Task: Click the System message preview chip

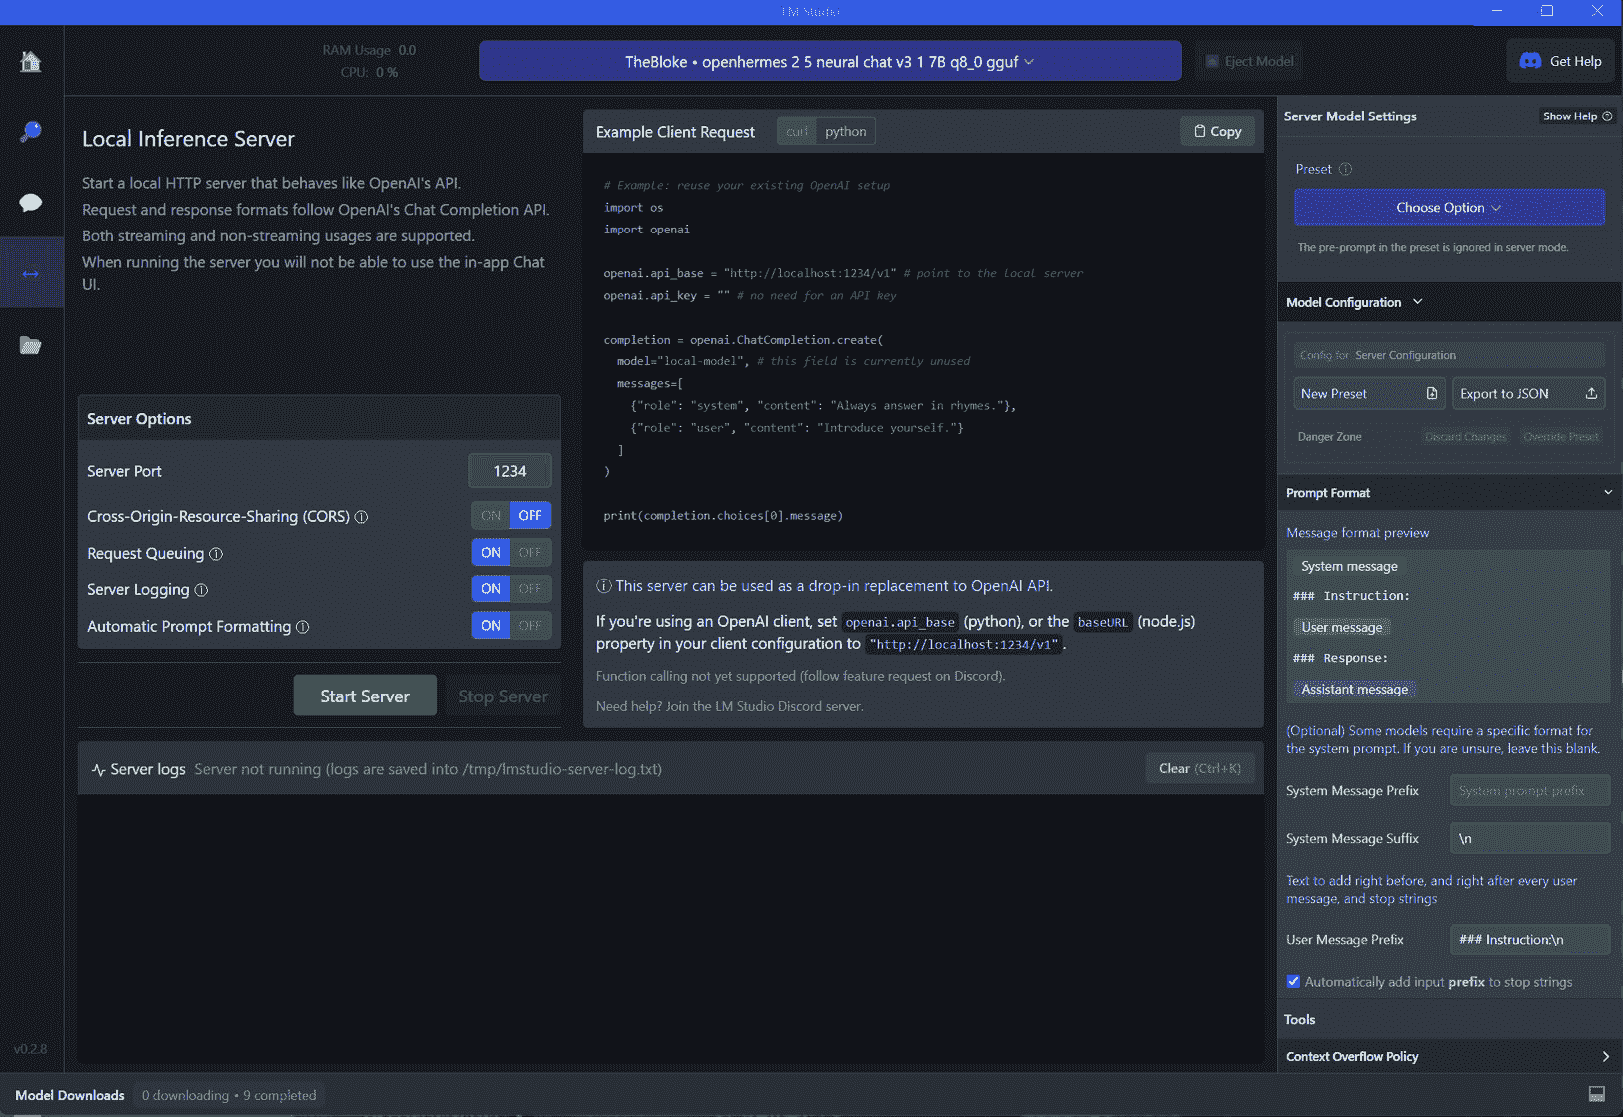Action: pyautogui.click(x=1349, y=566)
